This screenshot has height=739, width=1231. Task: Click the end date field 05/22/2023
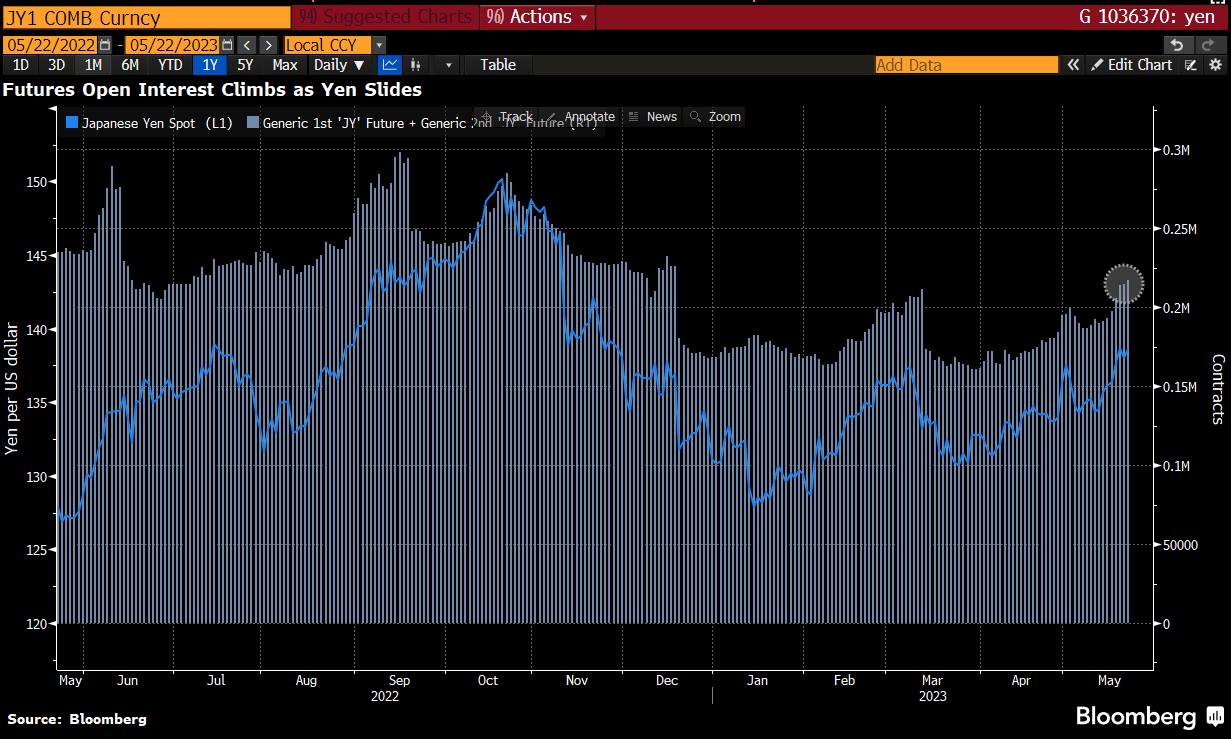173,45
